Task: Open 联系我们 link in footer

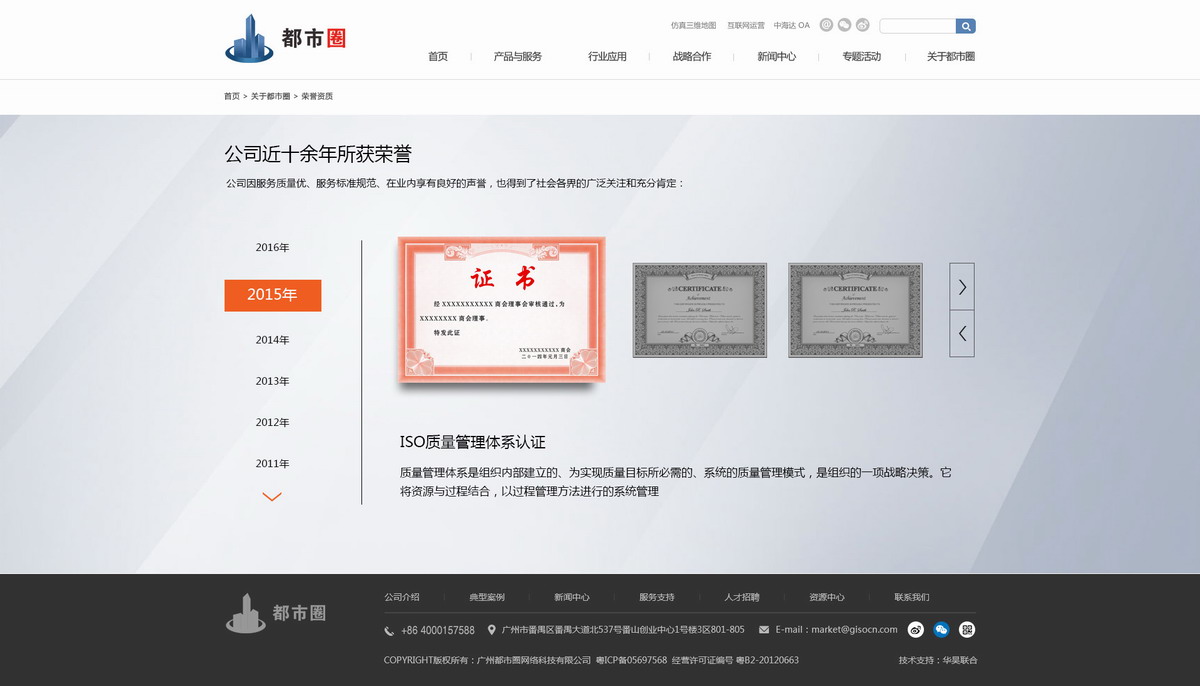Action: (x=911, y=597)
